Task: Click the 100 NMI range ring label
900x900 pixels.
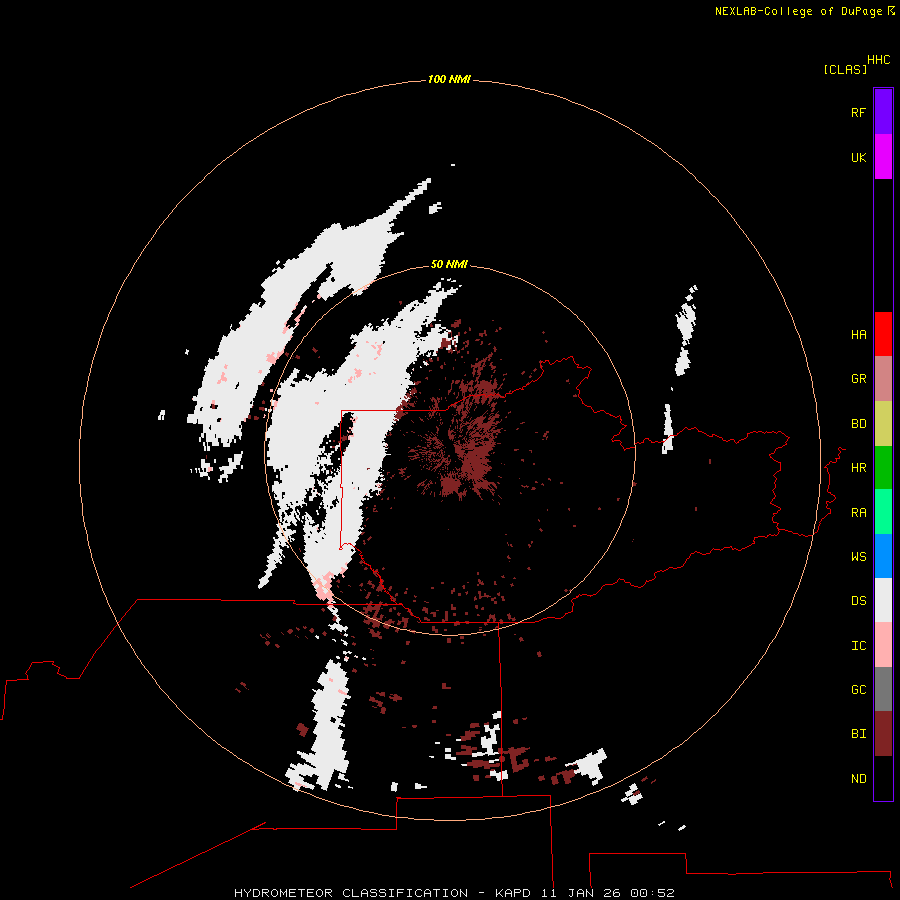Action: tap(449, 79)
